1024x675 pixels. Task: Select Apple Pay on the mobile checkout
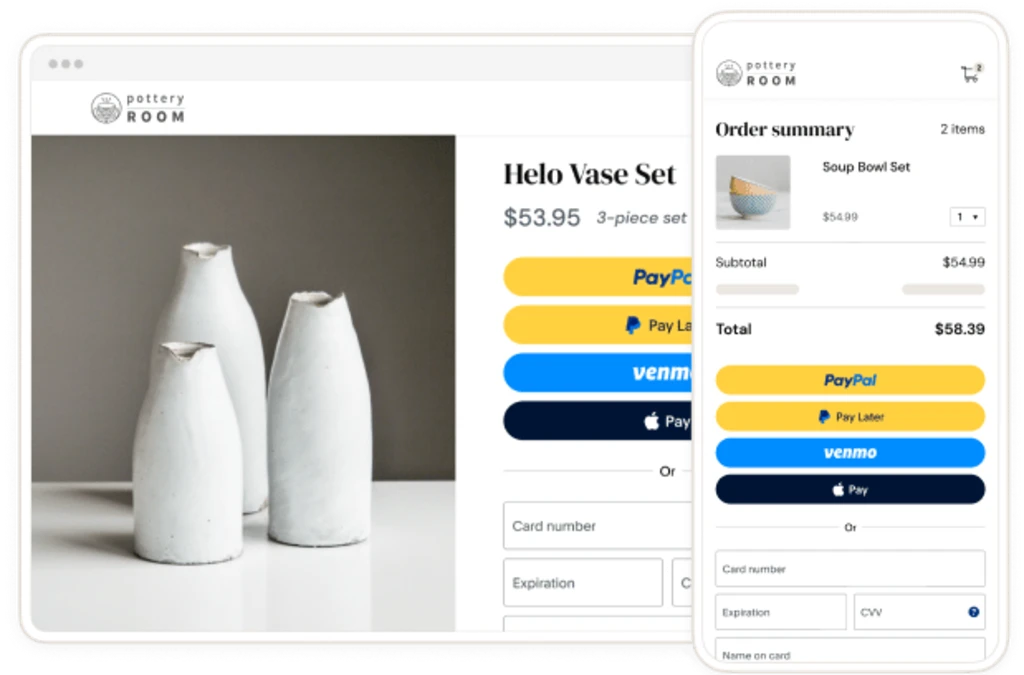click(850, 490)
